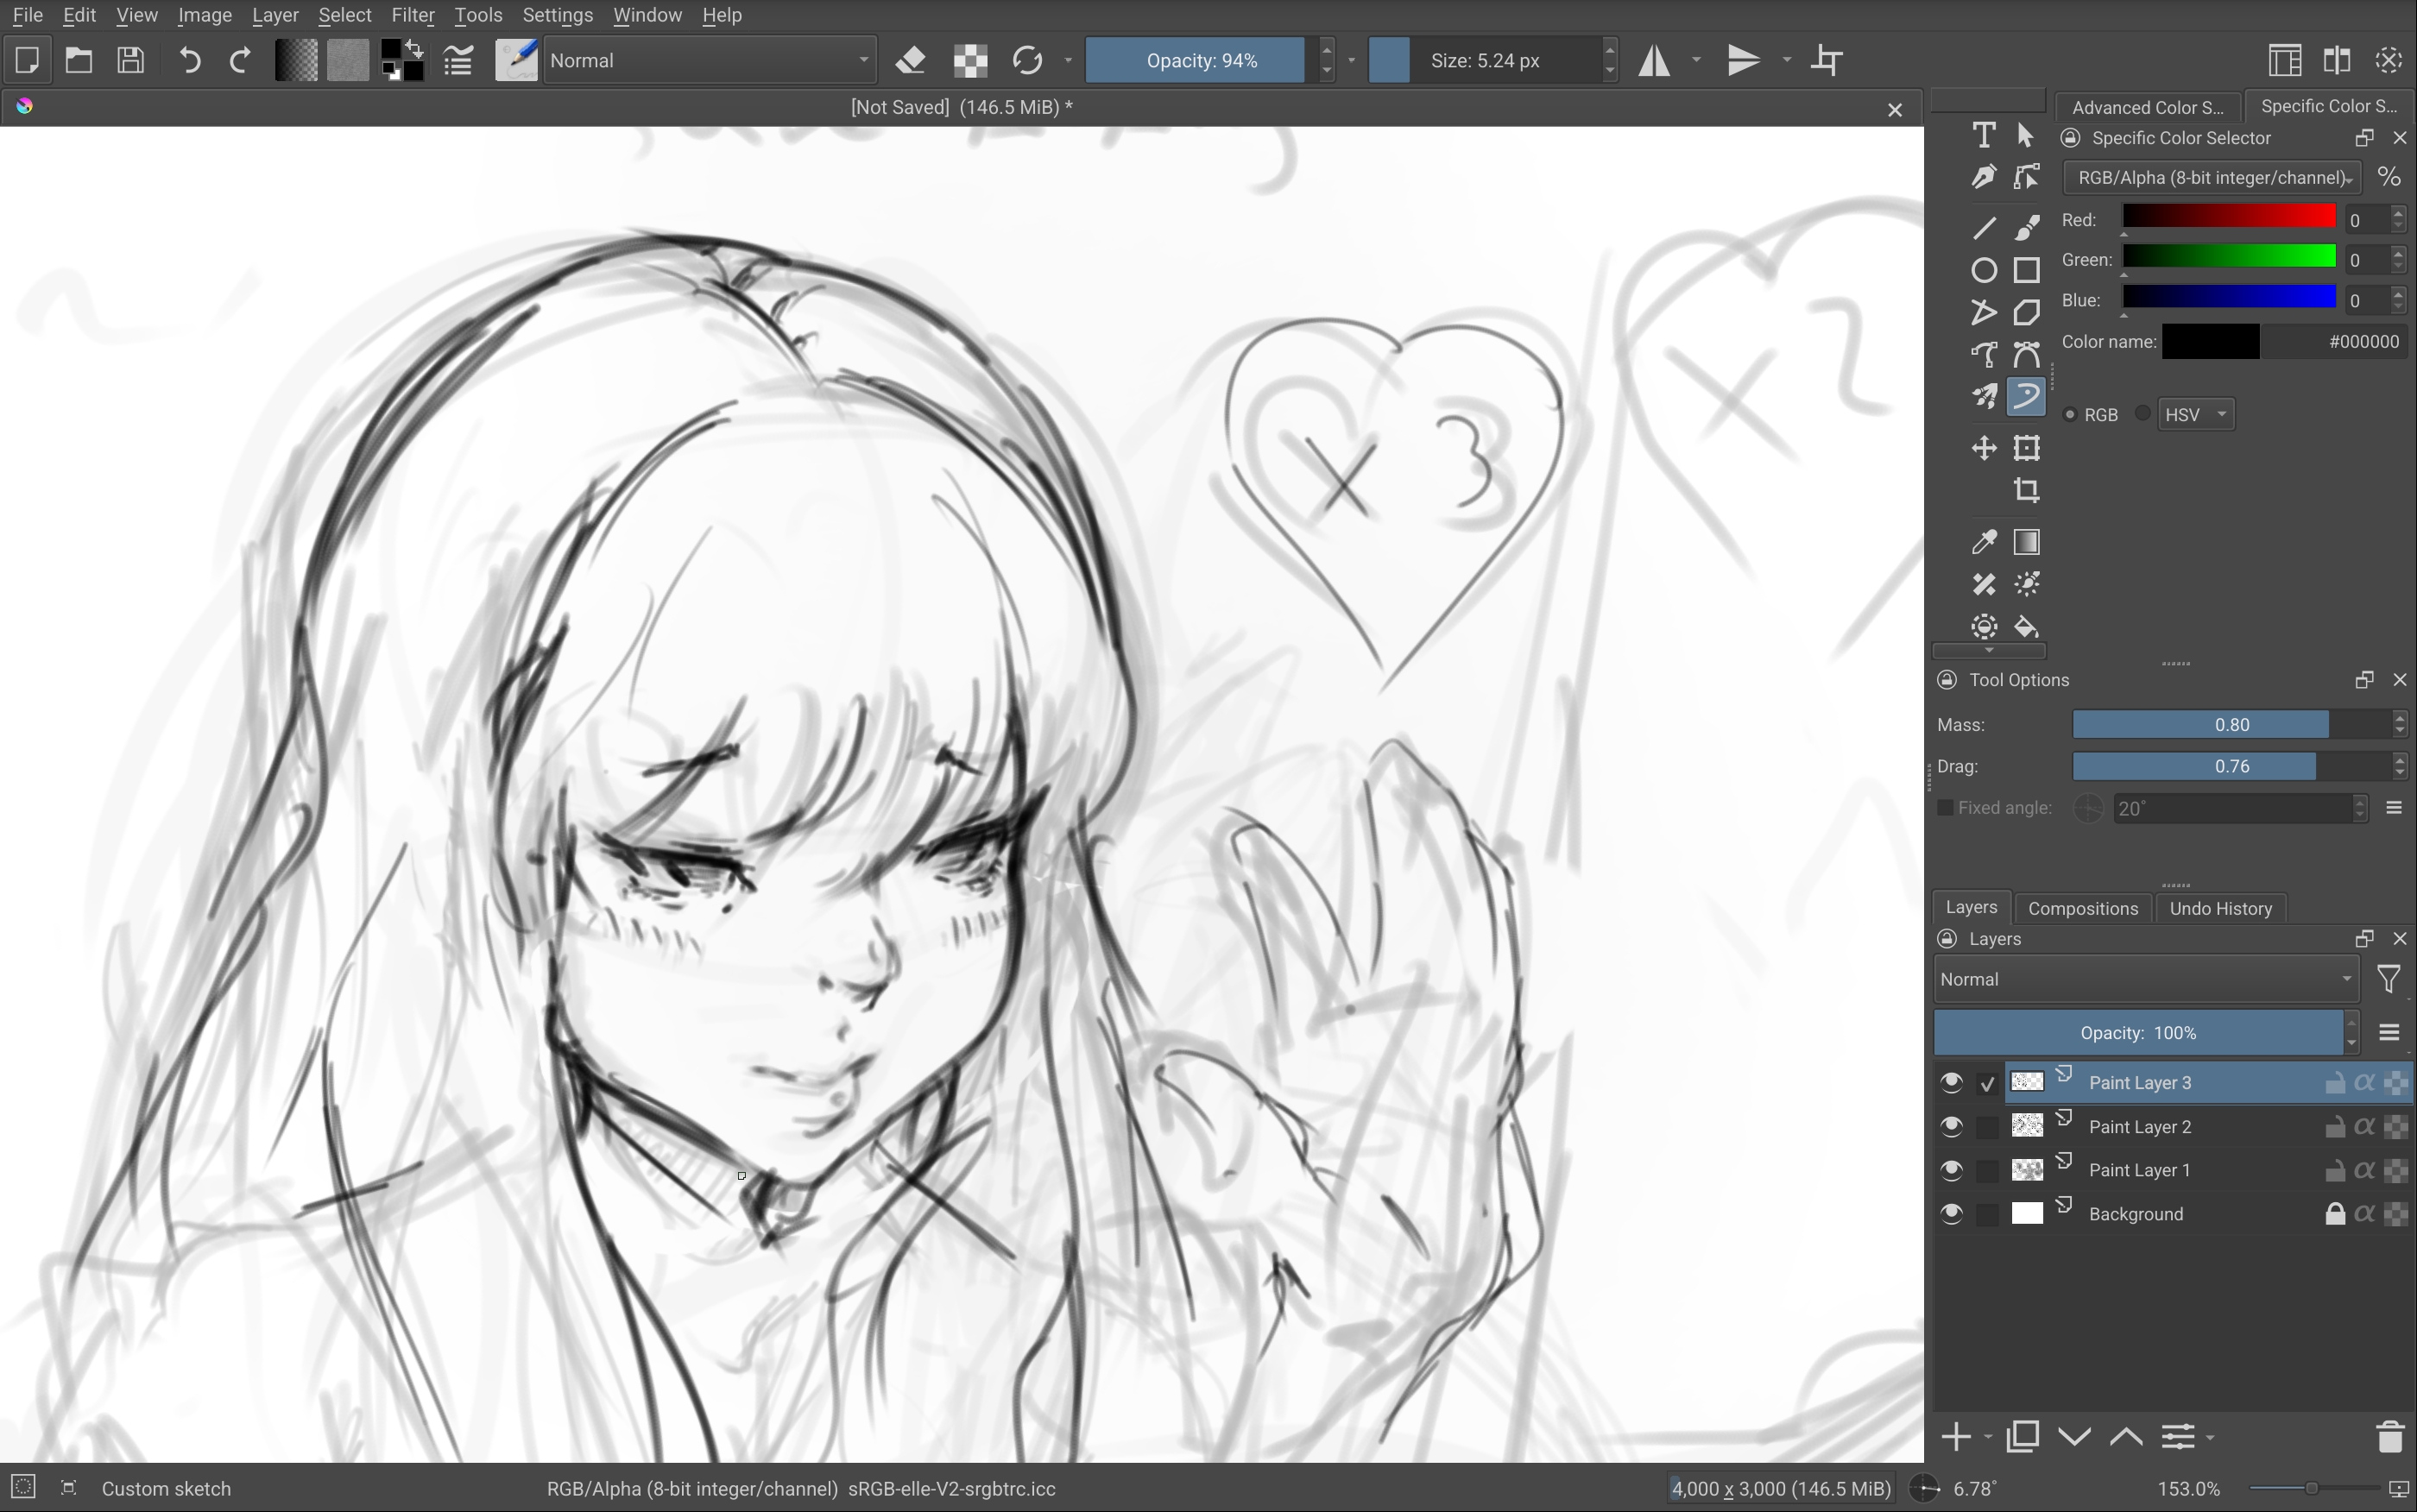Expand vertical mirror options arrow
This screenshot has width=2417, height=1512.
[x=1787, y=60]
